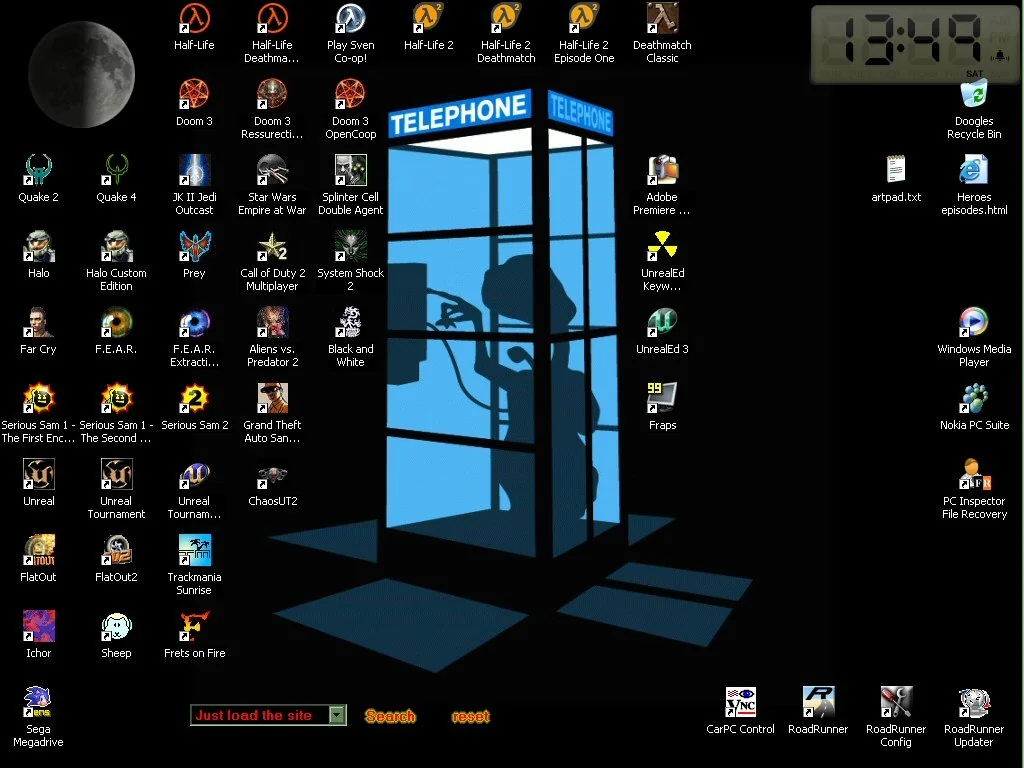Screen dimensions: 1024x768
Task: Launch Adobe Premiere shortcut
Action: (x=662, y=170)
